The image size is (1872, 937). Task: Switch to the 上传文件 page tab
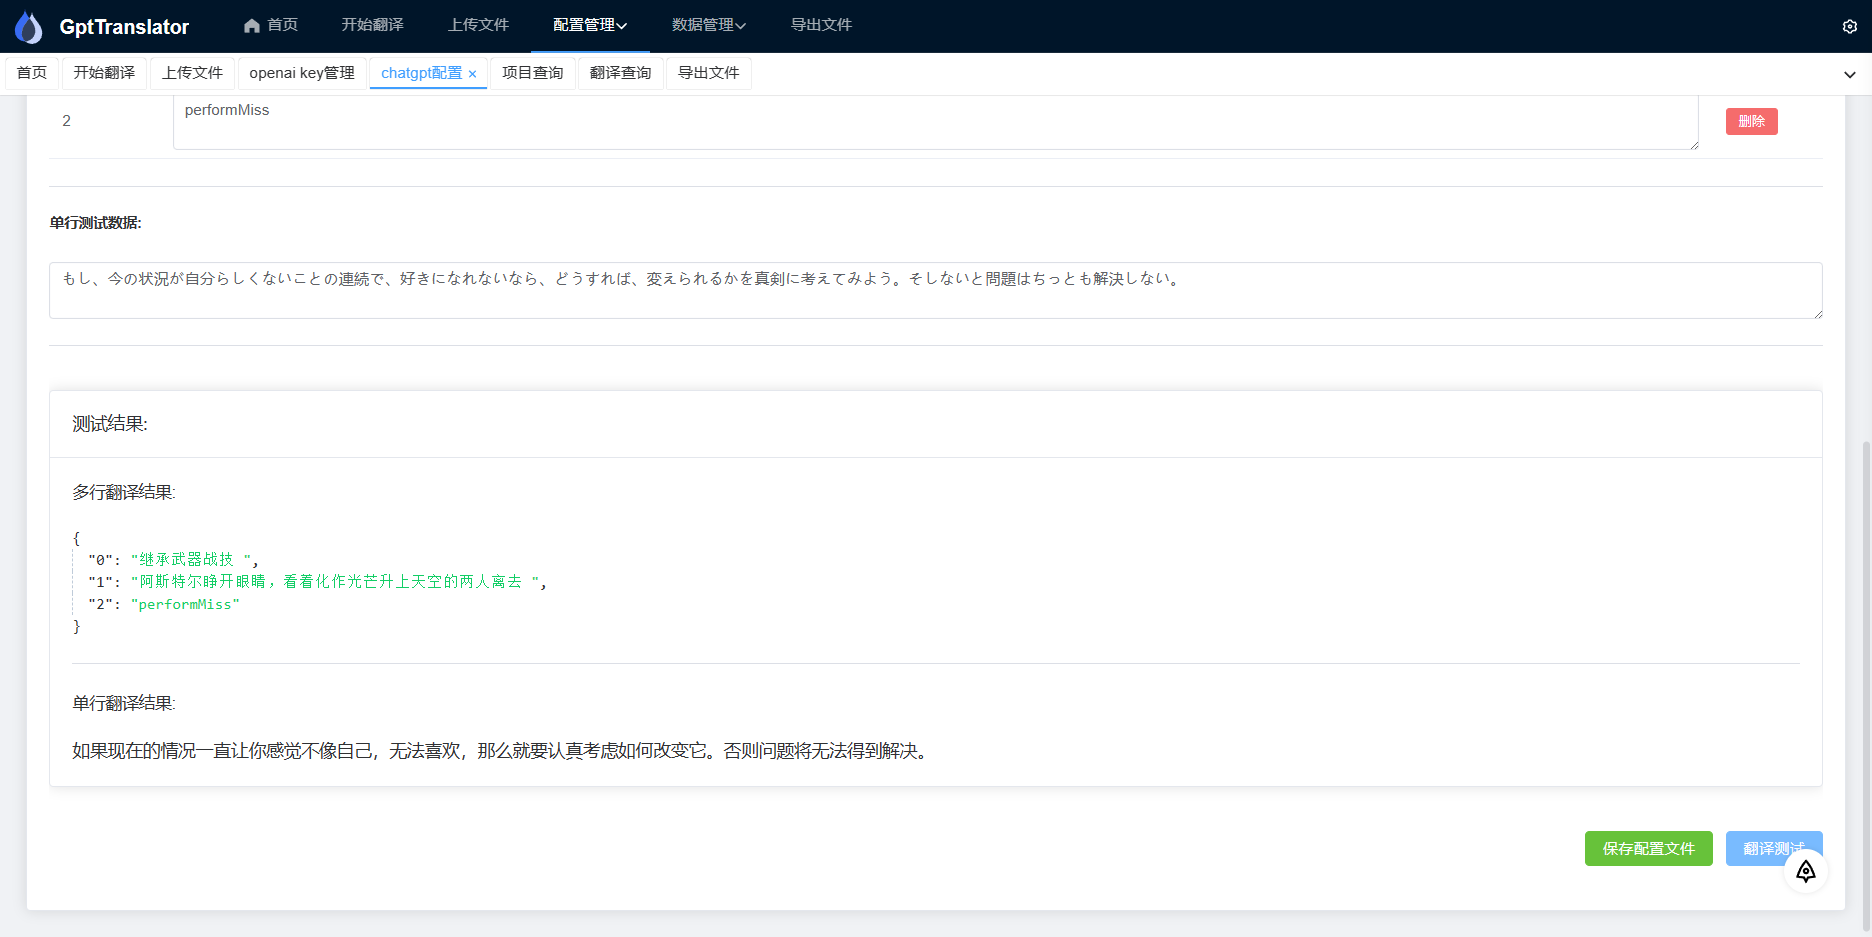coord(192,73)
